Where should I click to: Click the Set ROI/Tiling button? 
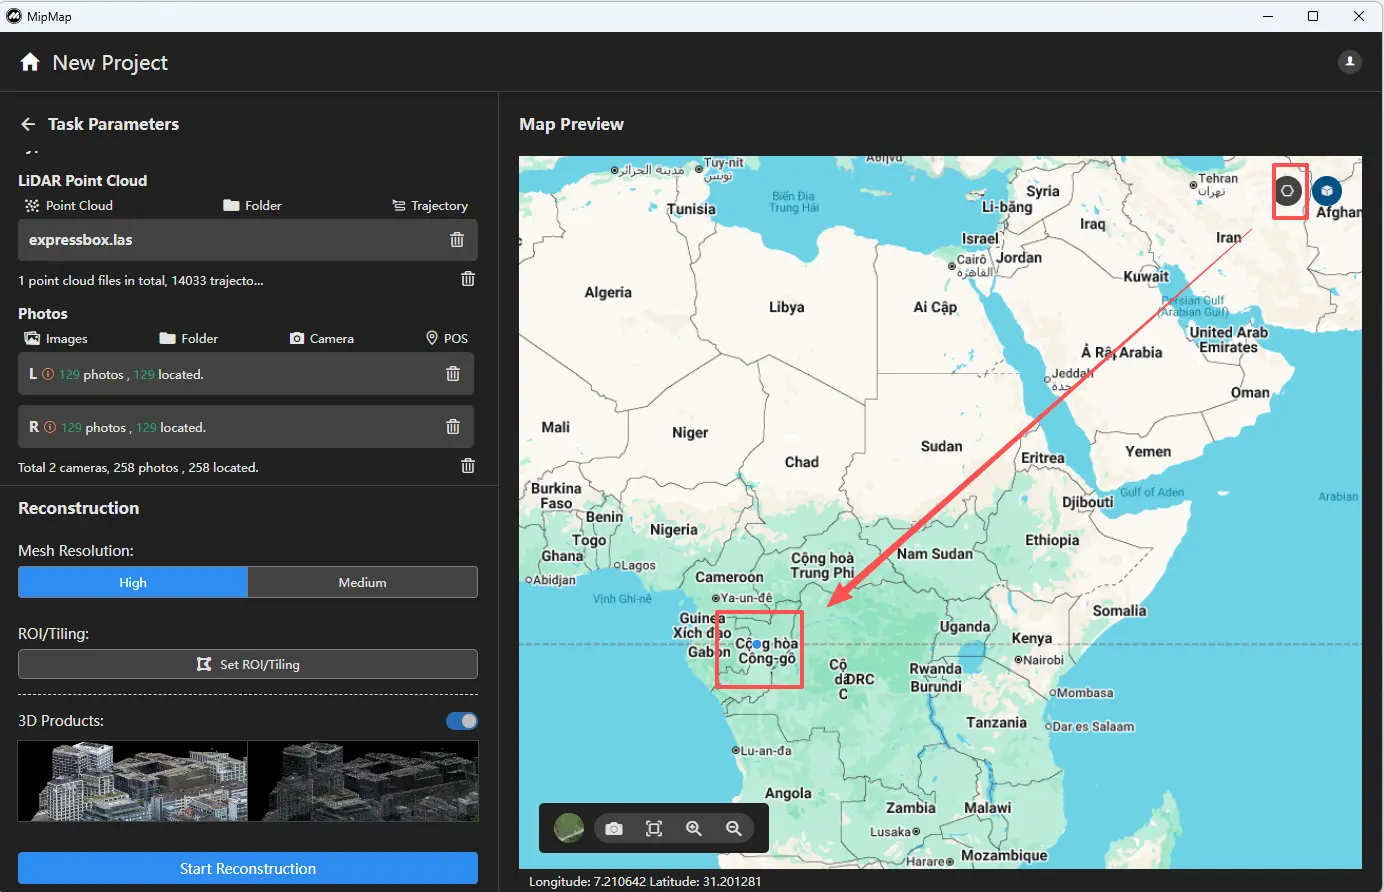pyautogui.click(x=248, y=664)
